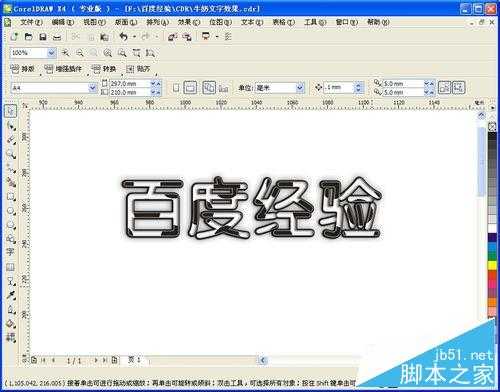The image size is (500, 392).
Task: Select the Freehand drawing tool
Action: point(11,168)
